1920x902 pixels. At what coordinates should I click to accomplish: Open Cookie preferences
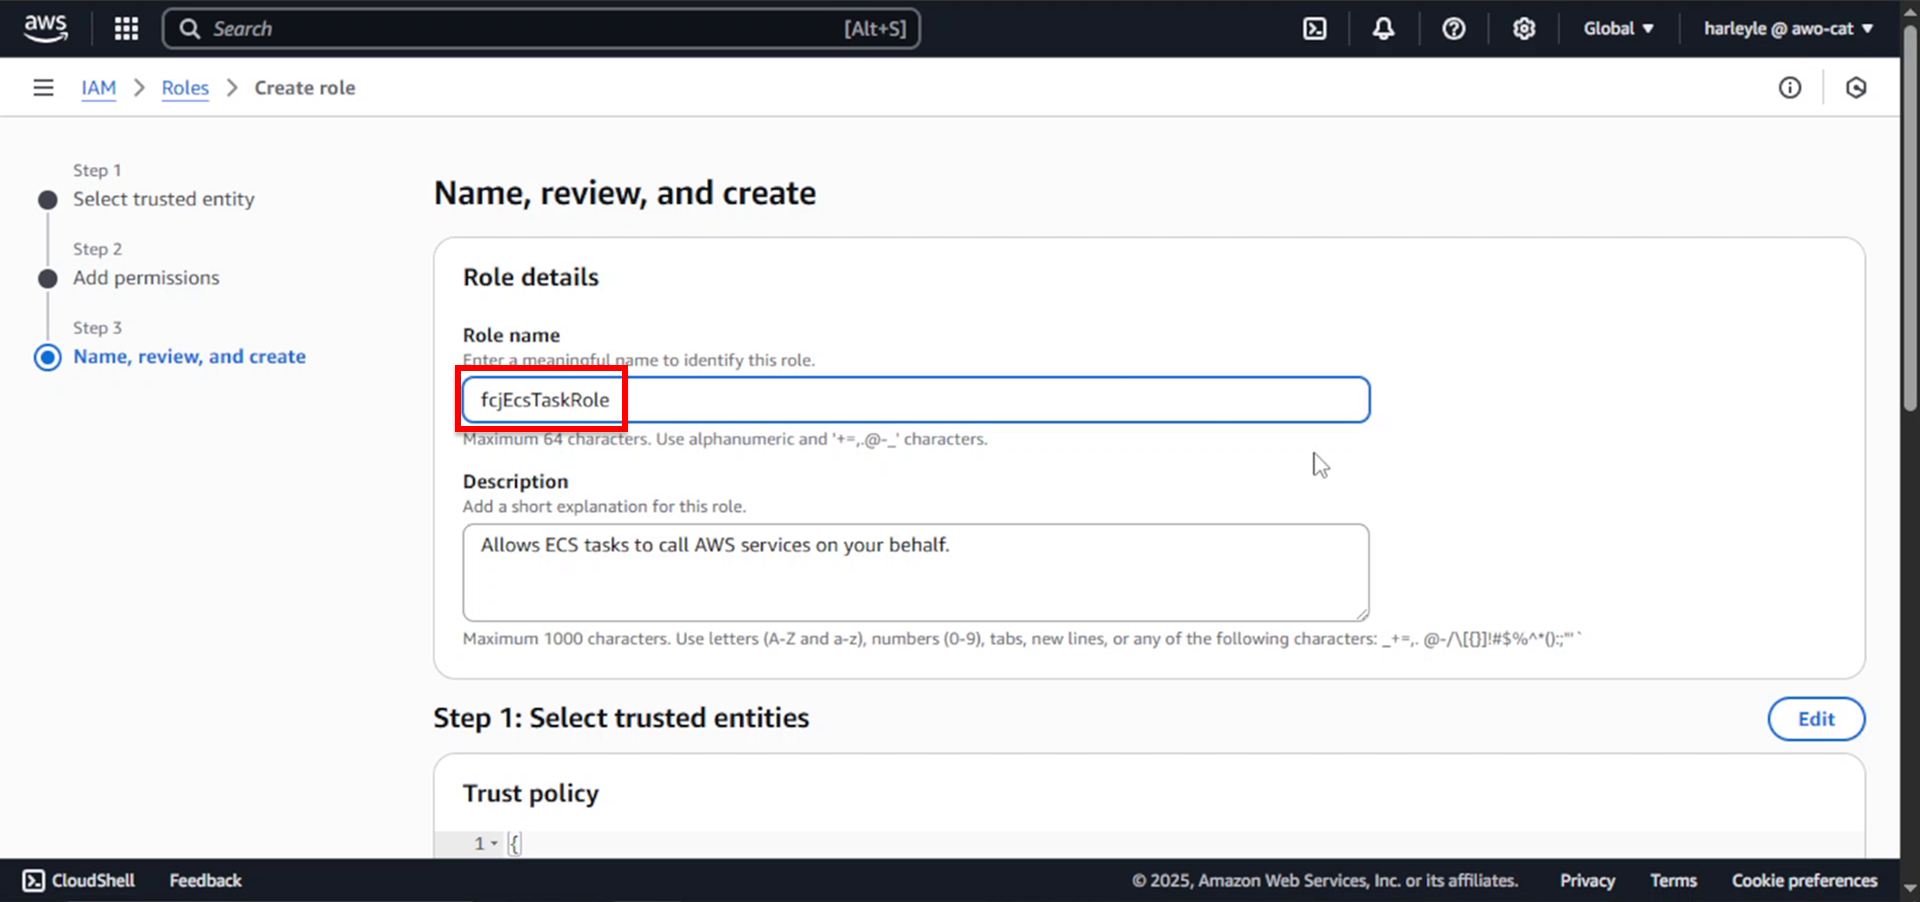pos(1804,880)
